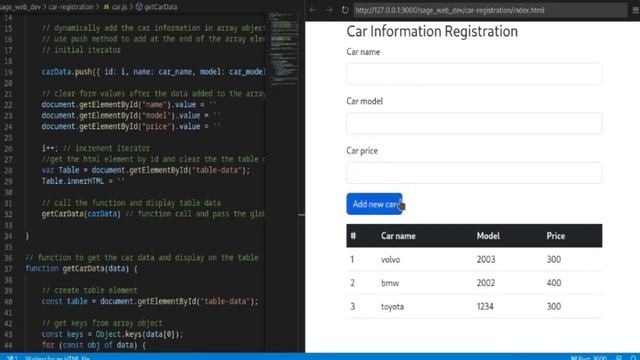
Task: Click row number 1 in the table
Action: pyautogui.click(x=352, y=260)
